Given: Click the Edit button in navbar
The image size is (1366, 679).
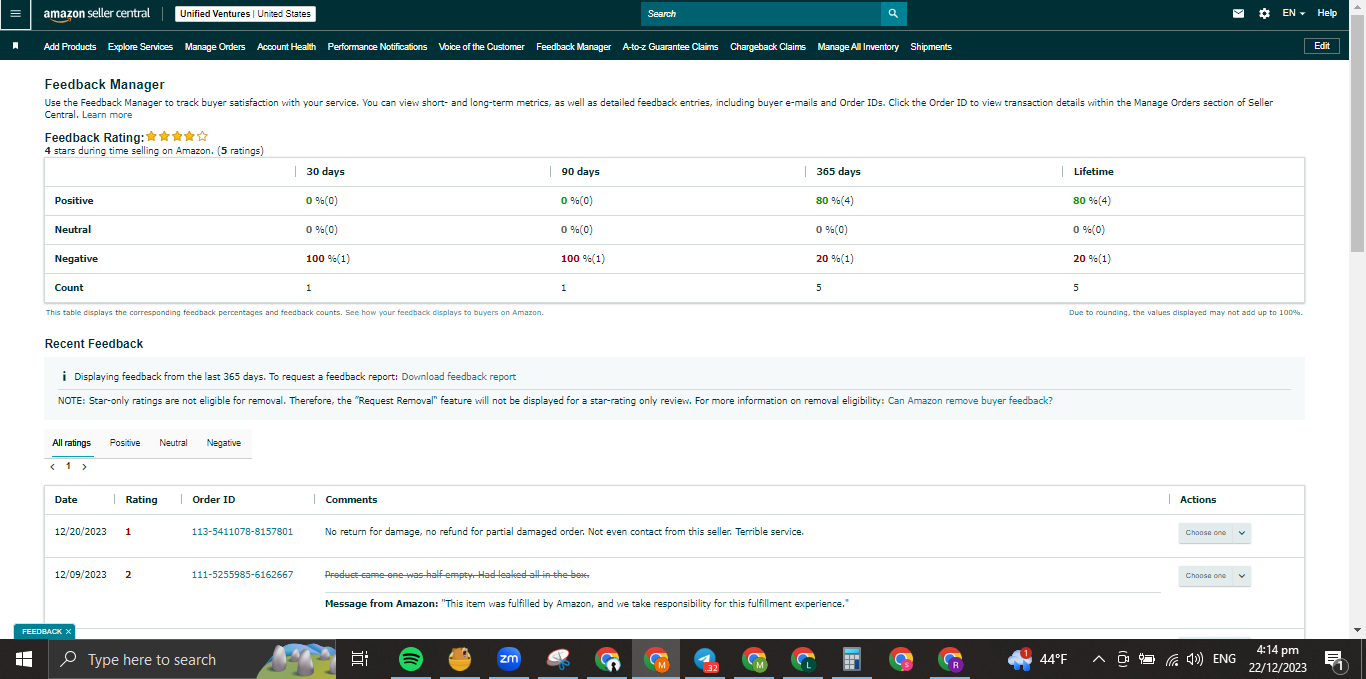Looking at the screenshot, I should click(1322, 46).
